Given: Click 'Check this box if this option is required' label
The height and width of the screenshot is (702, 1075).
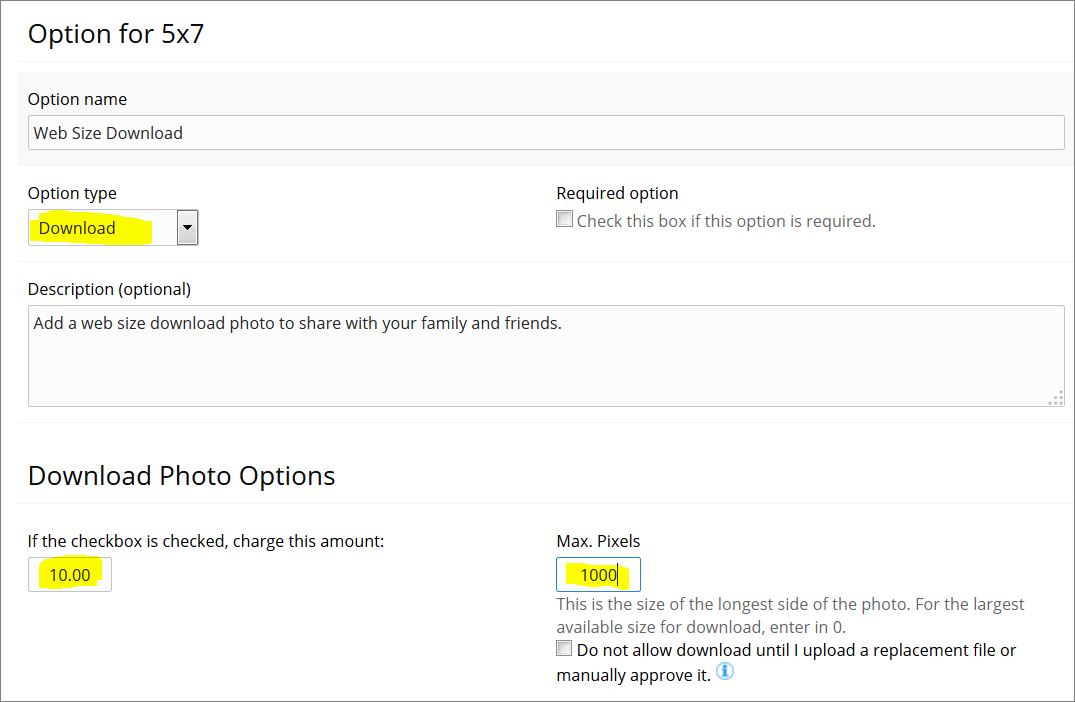Looking at the screenshot, I should pyautogui.click(x=726, y=221).
